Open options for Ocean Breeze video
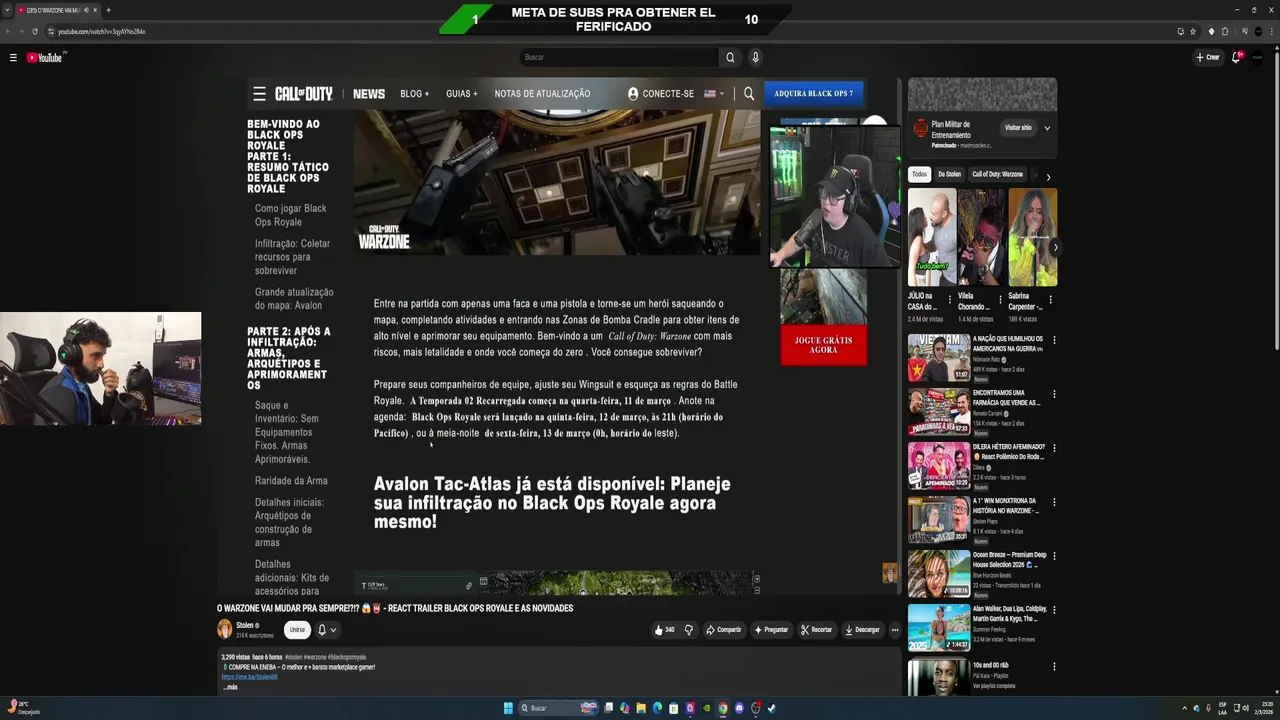The image size is (1280, 720). [x=1053, y=556]
